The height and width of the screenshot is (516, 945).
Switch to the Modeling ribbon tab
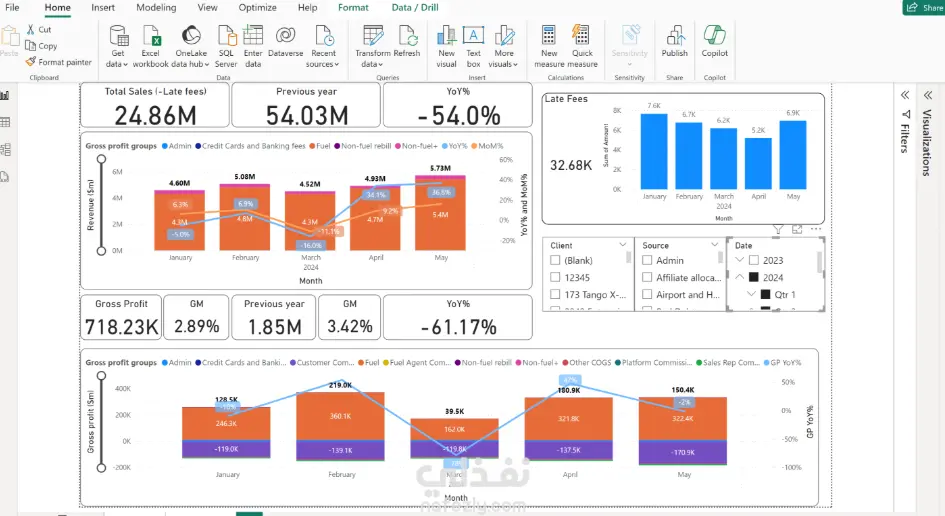(x=156, y=7)
